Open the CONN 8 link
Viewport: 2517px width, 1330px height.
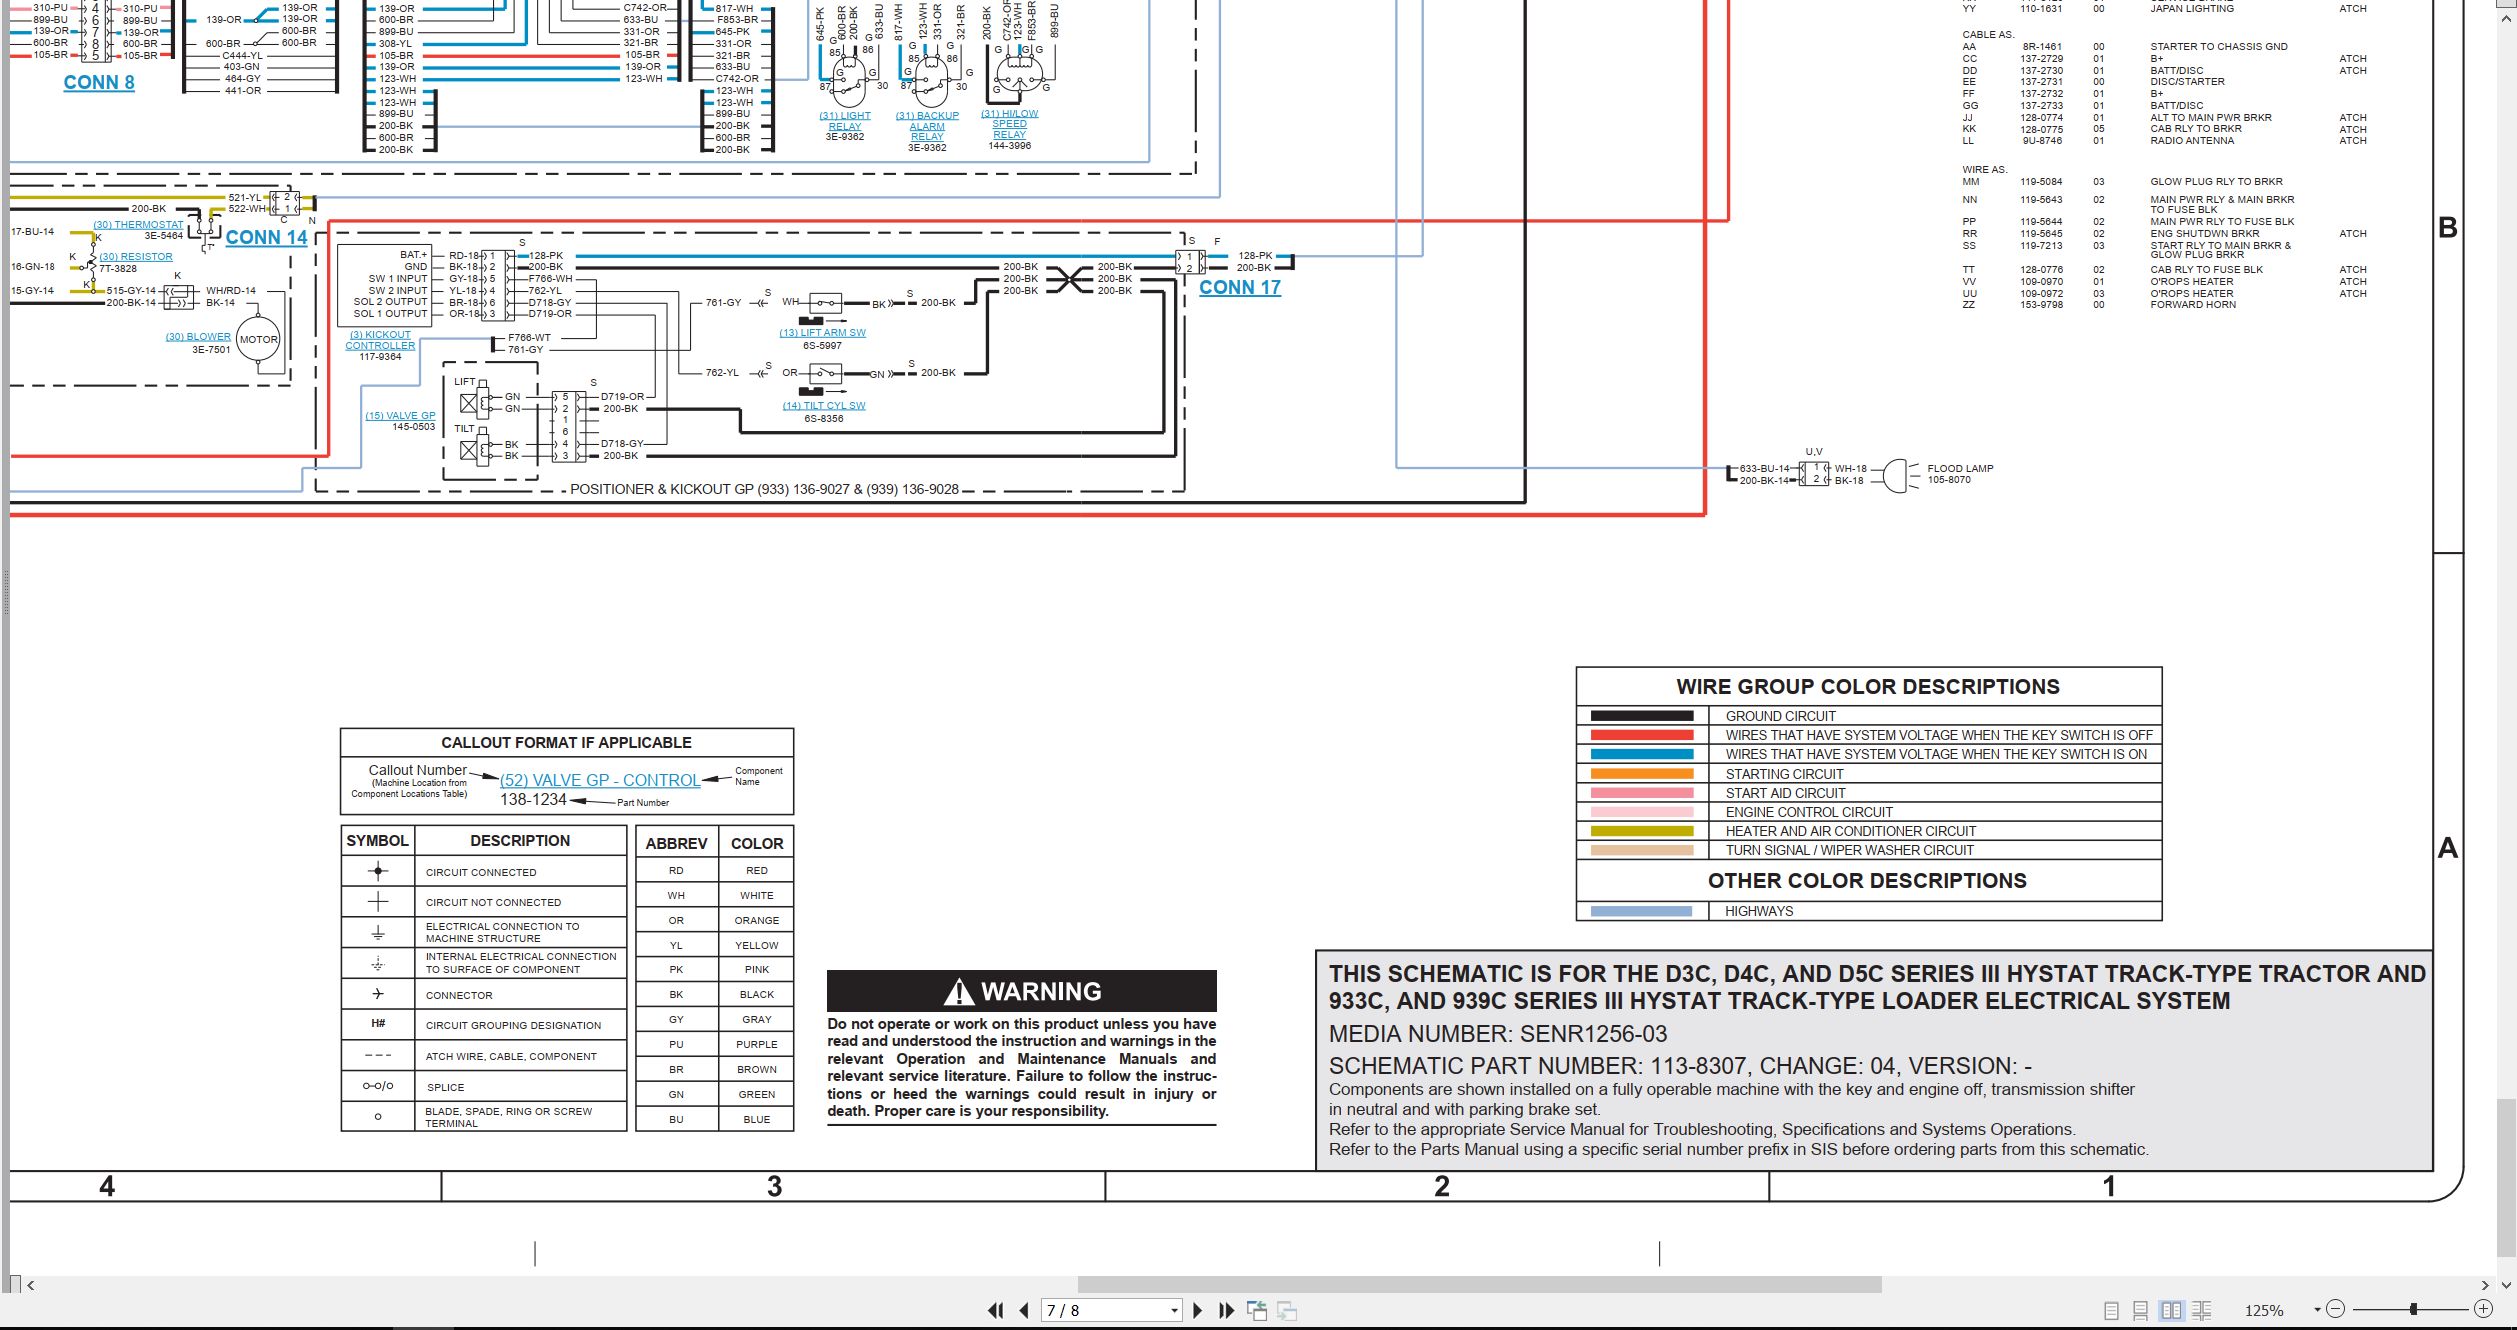99,82
